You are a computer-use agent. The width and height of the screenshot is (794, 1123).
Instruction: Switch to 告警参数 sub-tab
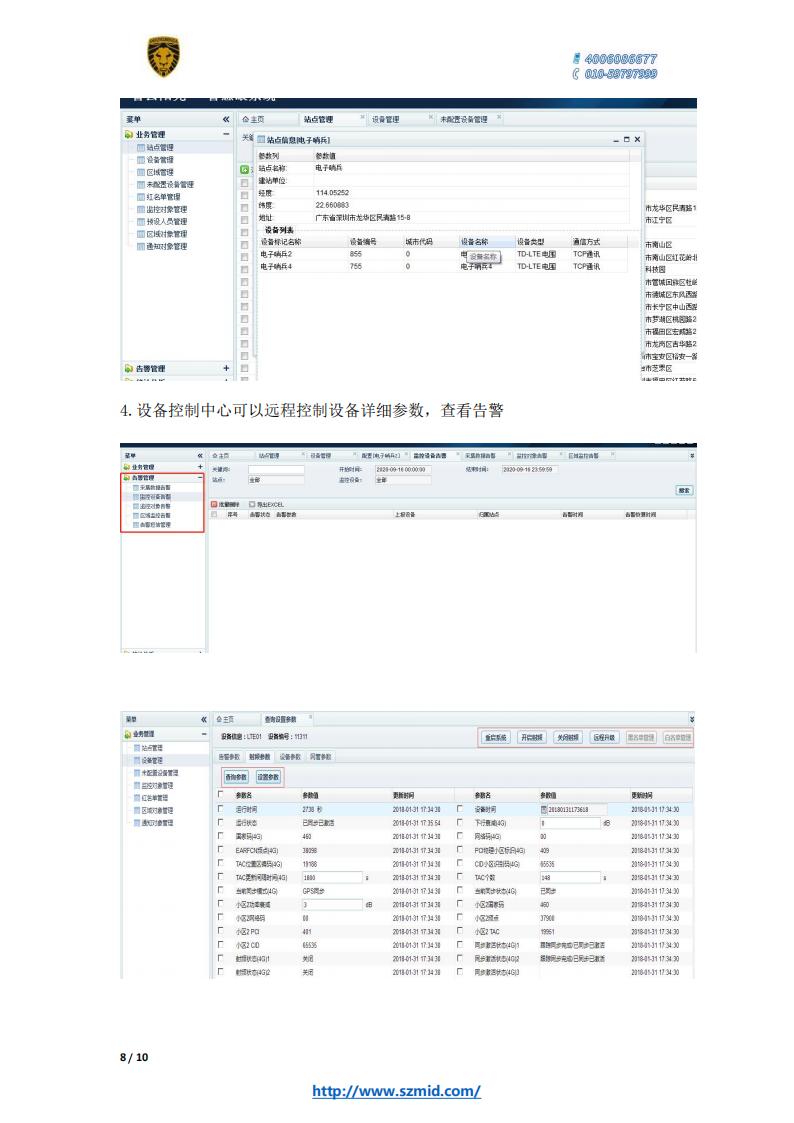pos(229,756)
